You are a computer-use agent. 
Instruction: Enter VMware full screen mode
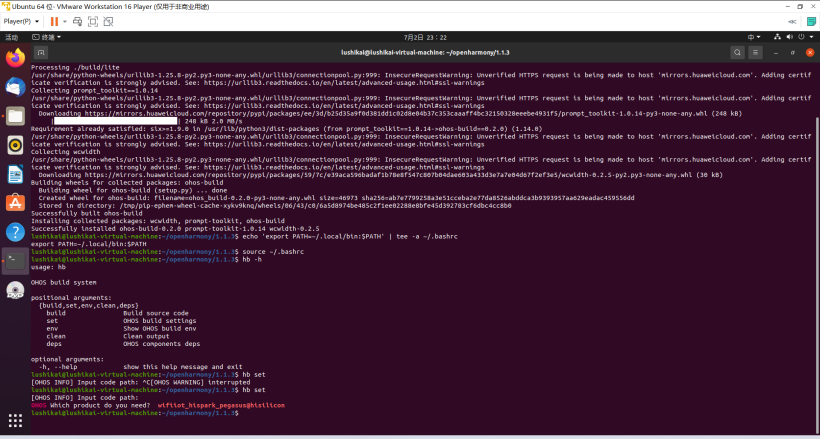point(93,21)
